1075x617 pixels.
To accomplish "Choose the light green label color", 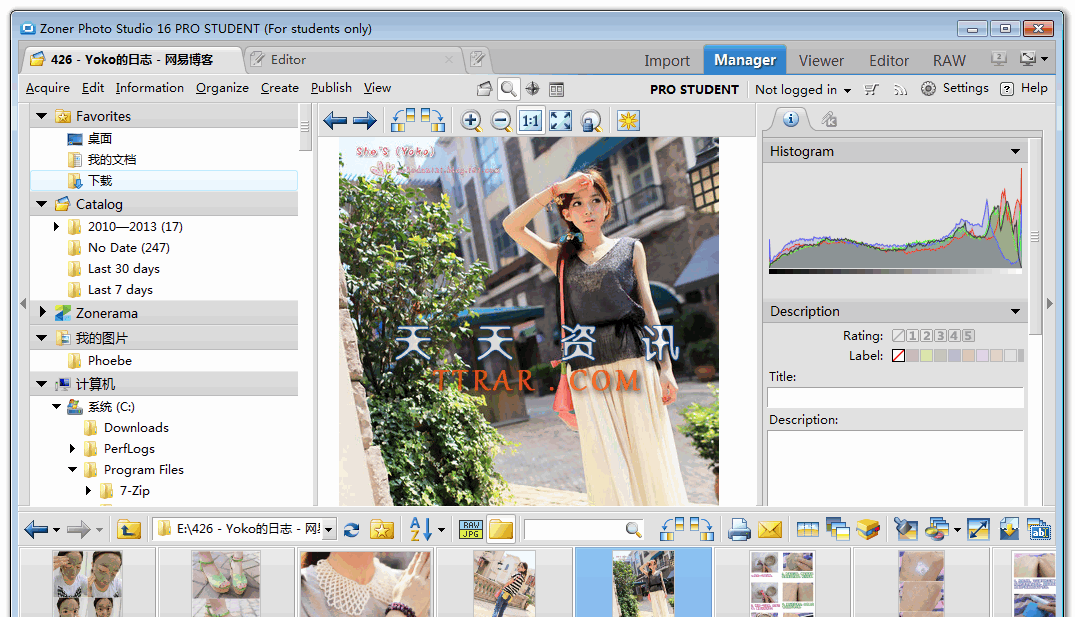I will [x=927, y=355].
